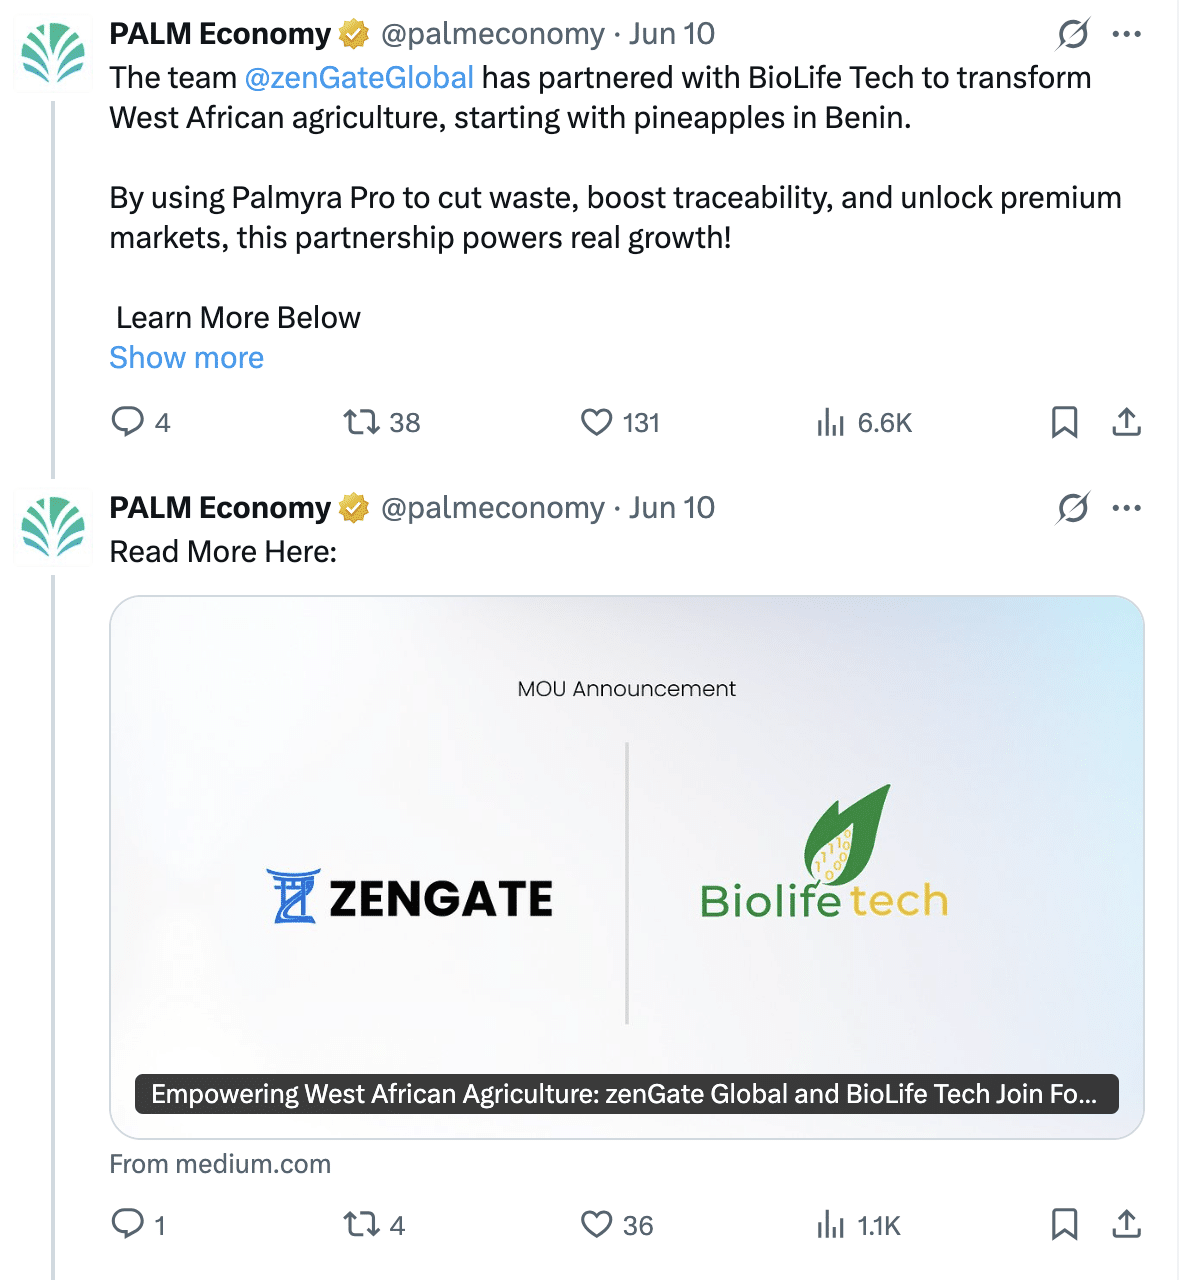This screenshot has height=1280, width=1186.
Task: Bookmark the first tweet about pineapples in Benin
Action: point(1064,422)
